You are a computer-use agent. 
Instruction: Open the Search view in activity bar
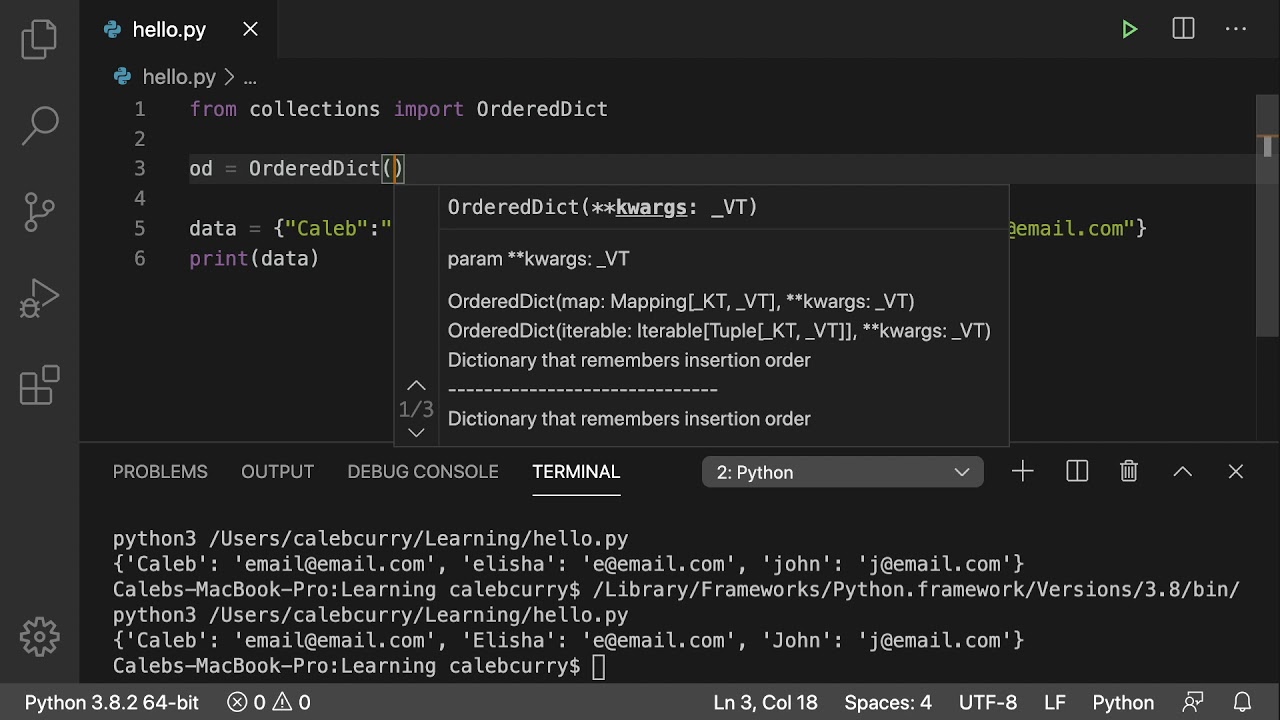click(40, 125)
